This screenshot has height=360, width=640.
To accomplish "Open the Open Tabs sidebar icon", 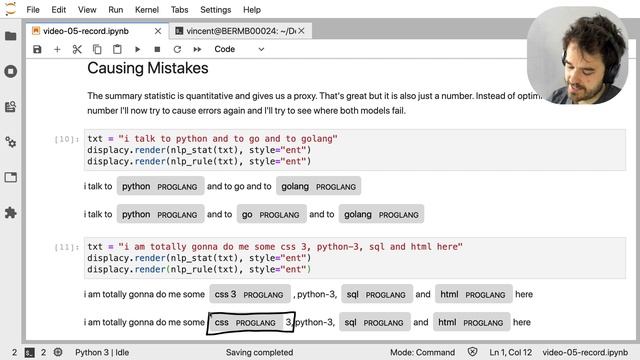I will tap(11, 177).
